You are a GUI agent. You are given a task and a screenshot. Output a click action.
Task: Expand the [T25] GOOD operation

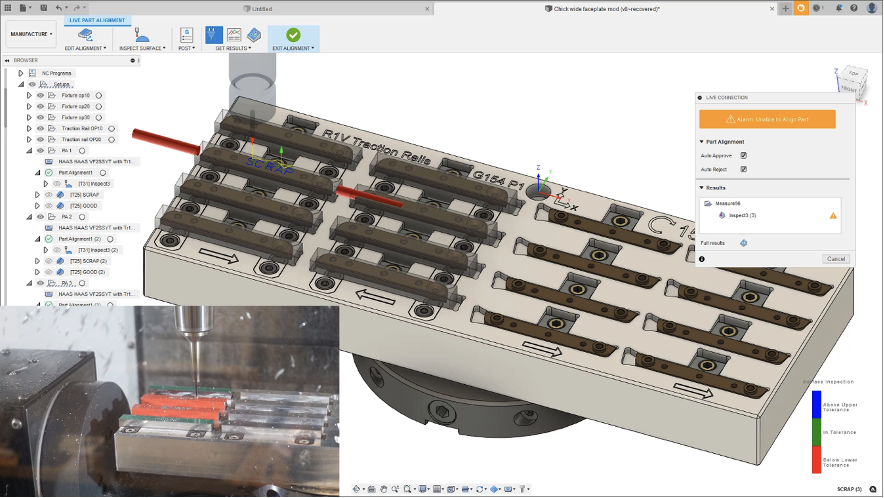(x=37, y=206)
